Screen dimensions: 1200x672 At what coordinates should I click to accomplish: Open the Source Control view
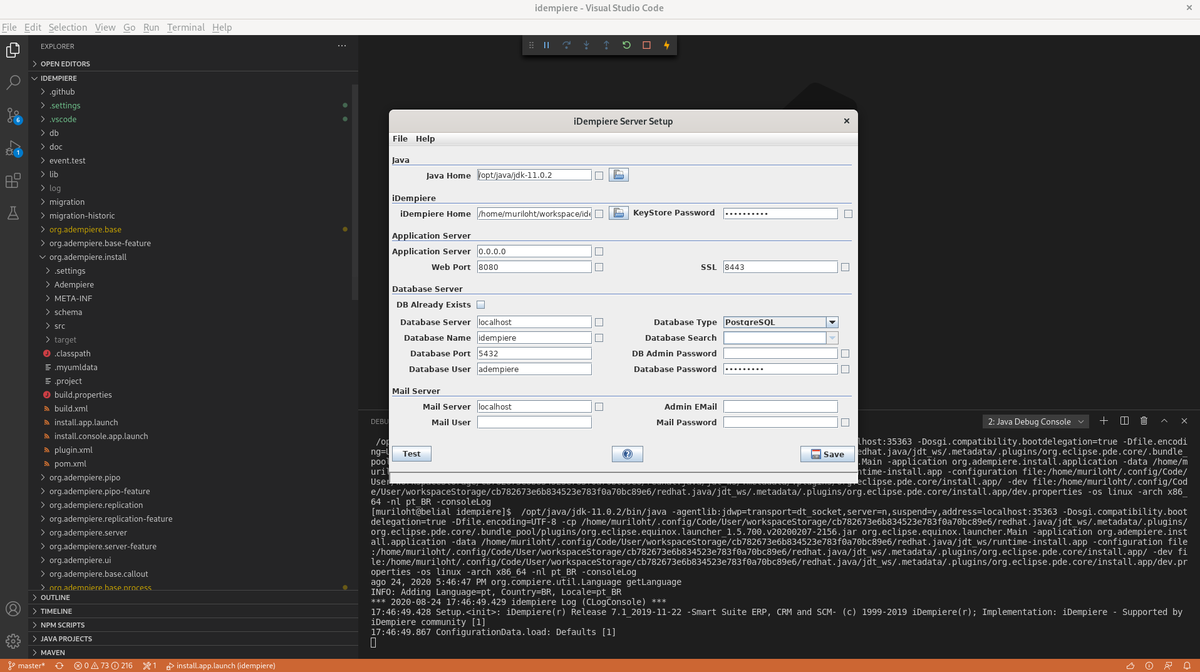coord(14,114)
